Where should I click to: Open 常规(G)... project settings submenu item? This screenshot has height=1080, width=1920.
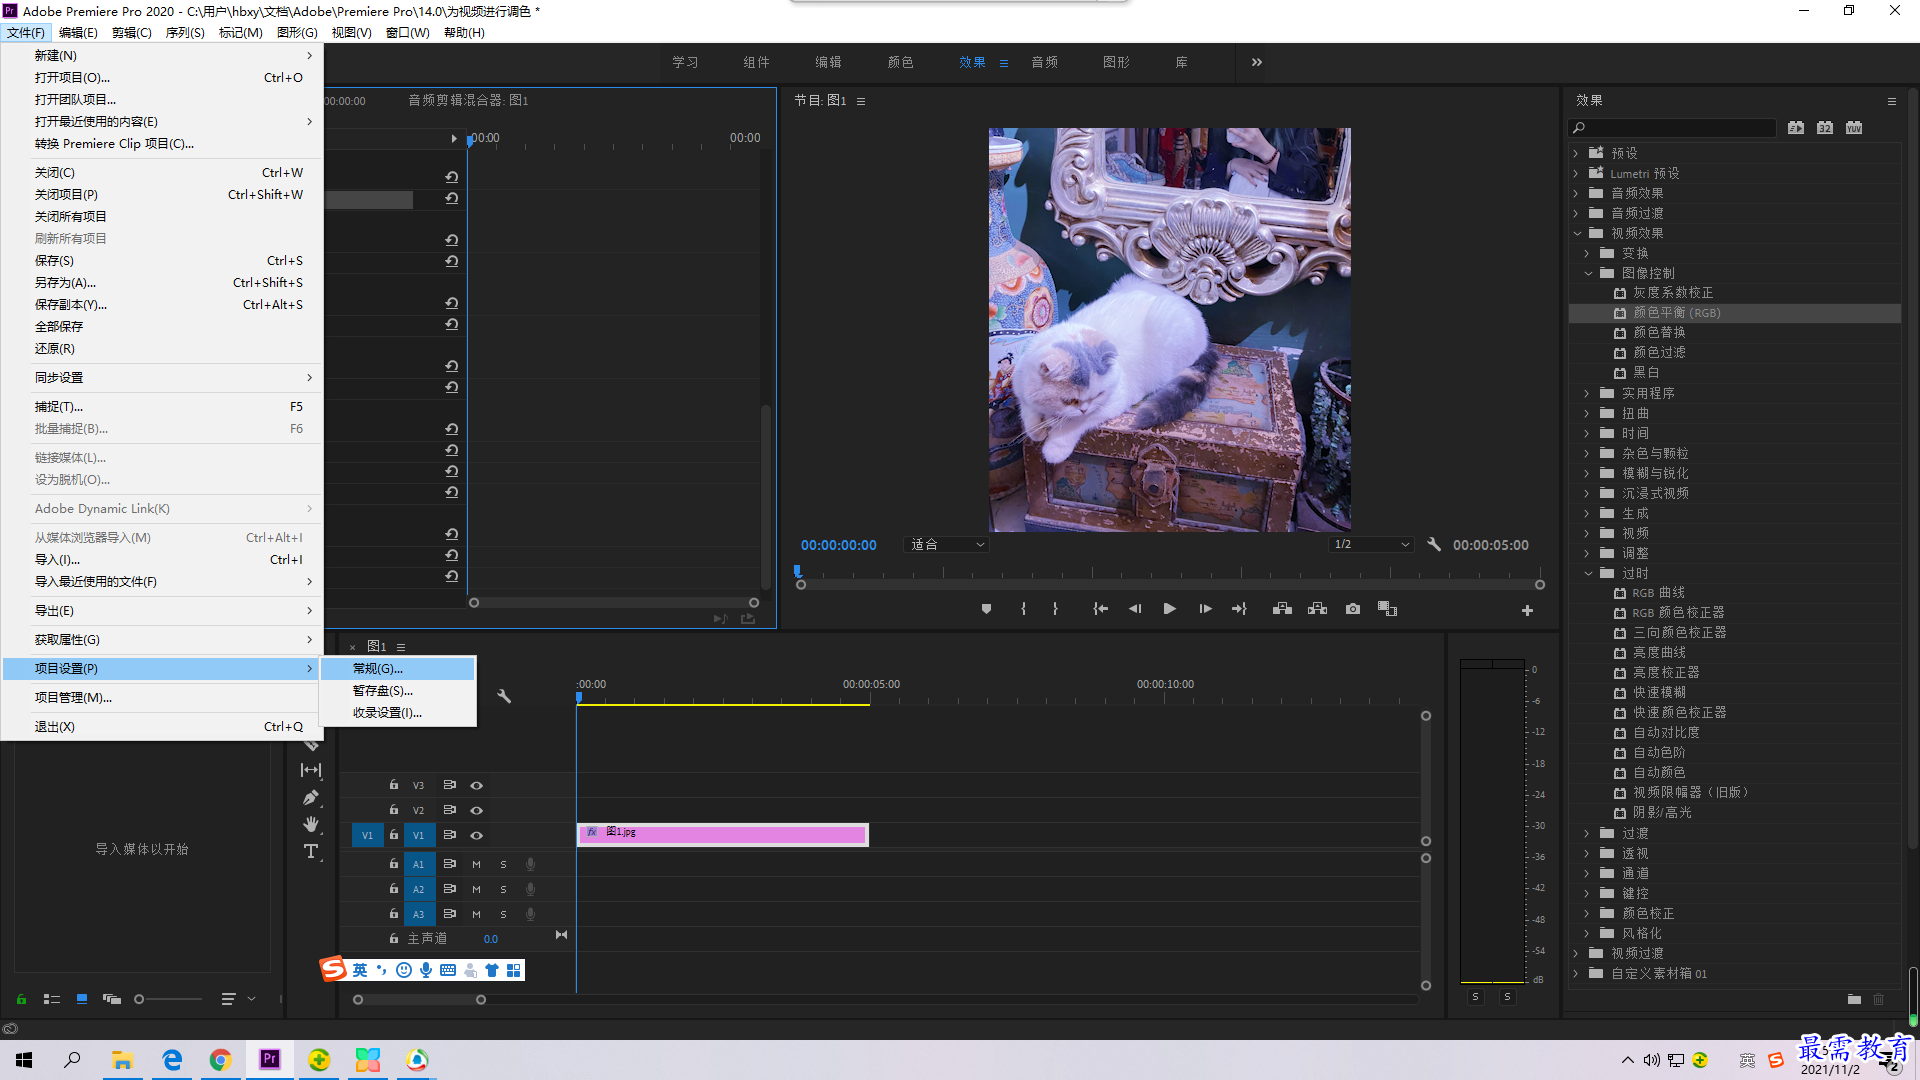(397, 668)
